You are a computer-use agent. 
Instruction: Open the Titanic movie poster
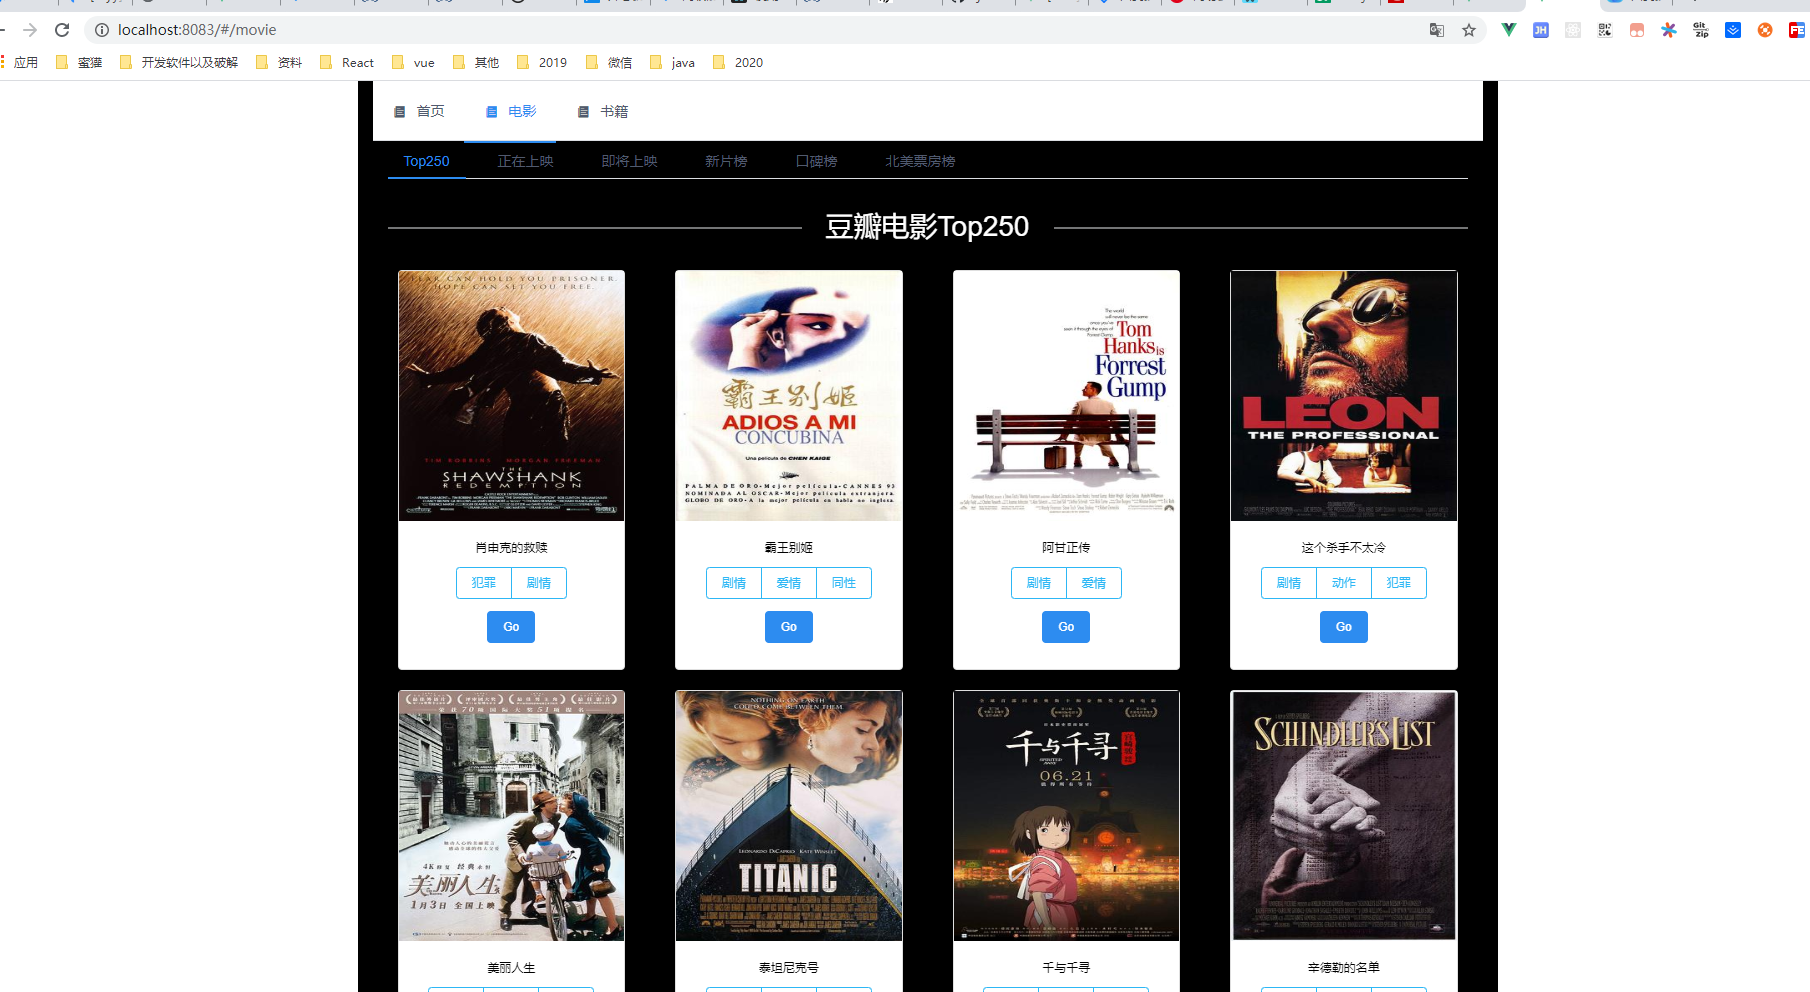pyautogui.click(x=789, y=816)
